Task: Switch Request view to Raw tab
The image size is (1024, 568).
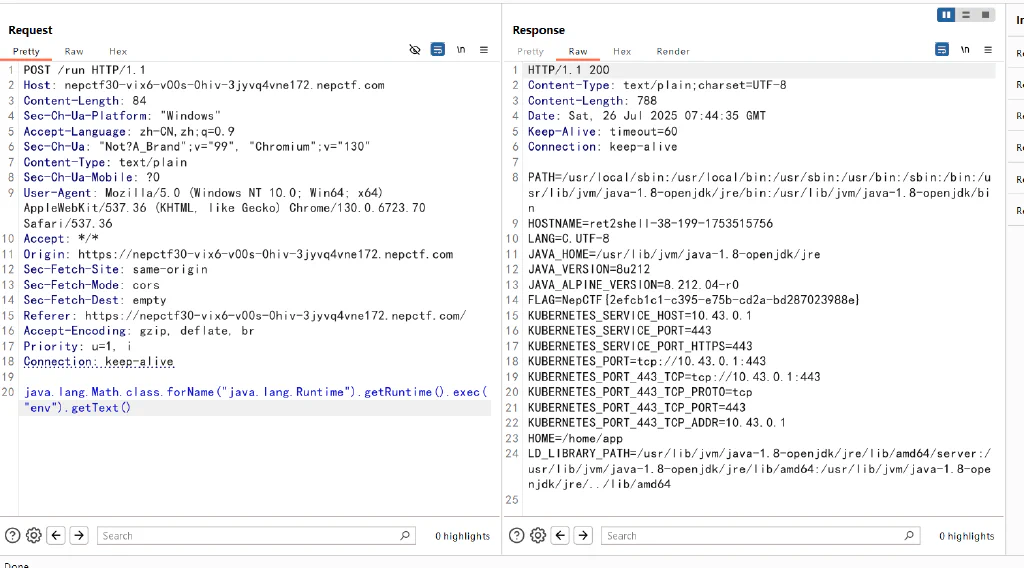Action: [74, 52]
